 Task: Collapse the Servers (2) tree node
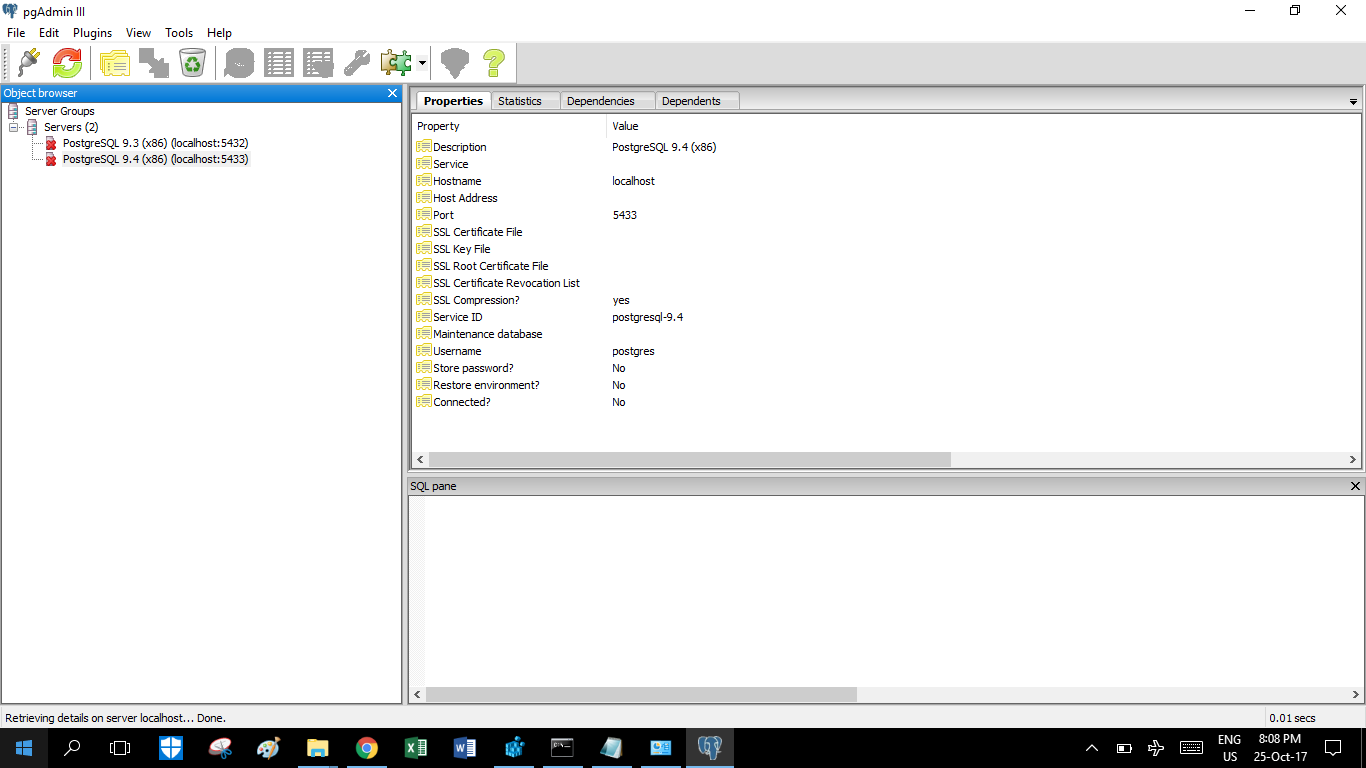[x=14, y=128]
